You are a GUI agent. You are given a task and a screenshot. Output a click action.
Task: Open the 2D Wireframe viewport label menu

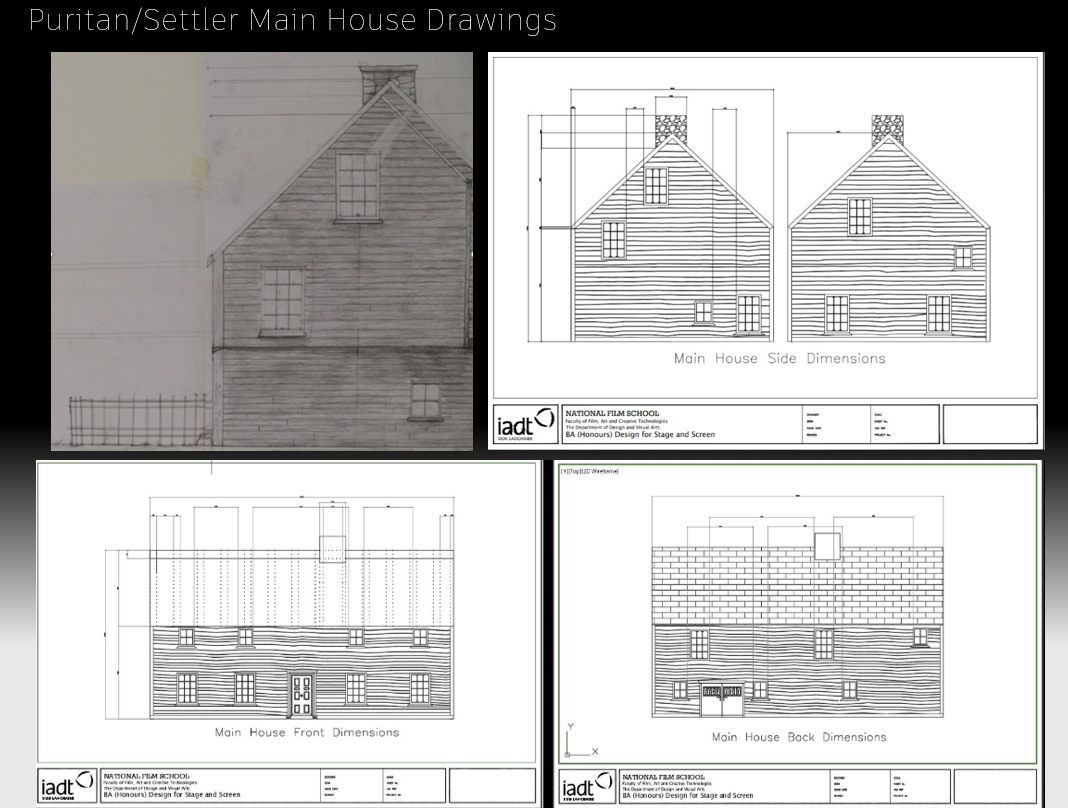pos(589,471)
